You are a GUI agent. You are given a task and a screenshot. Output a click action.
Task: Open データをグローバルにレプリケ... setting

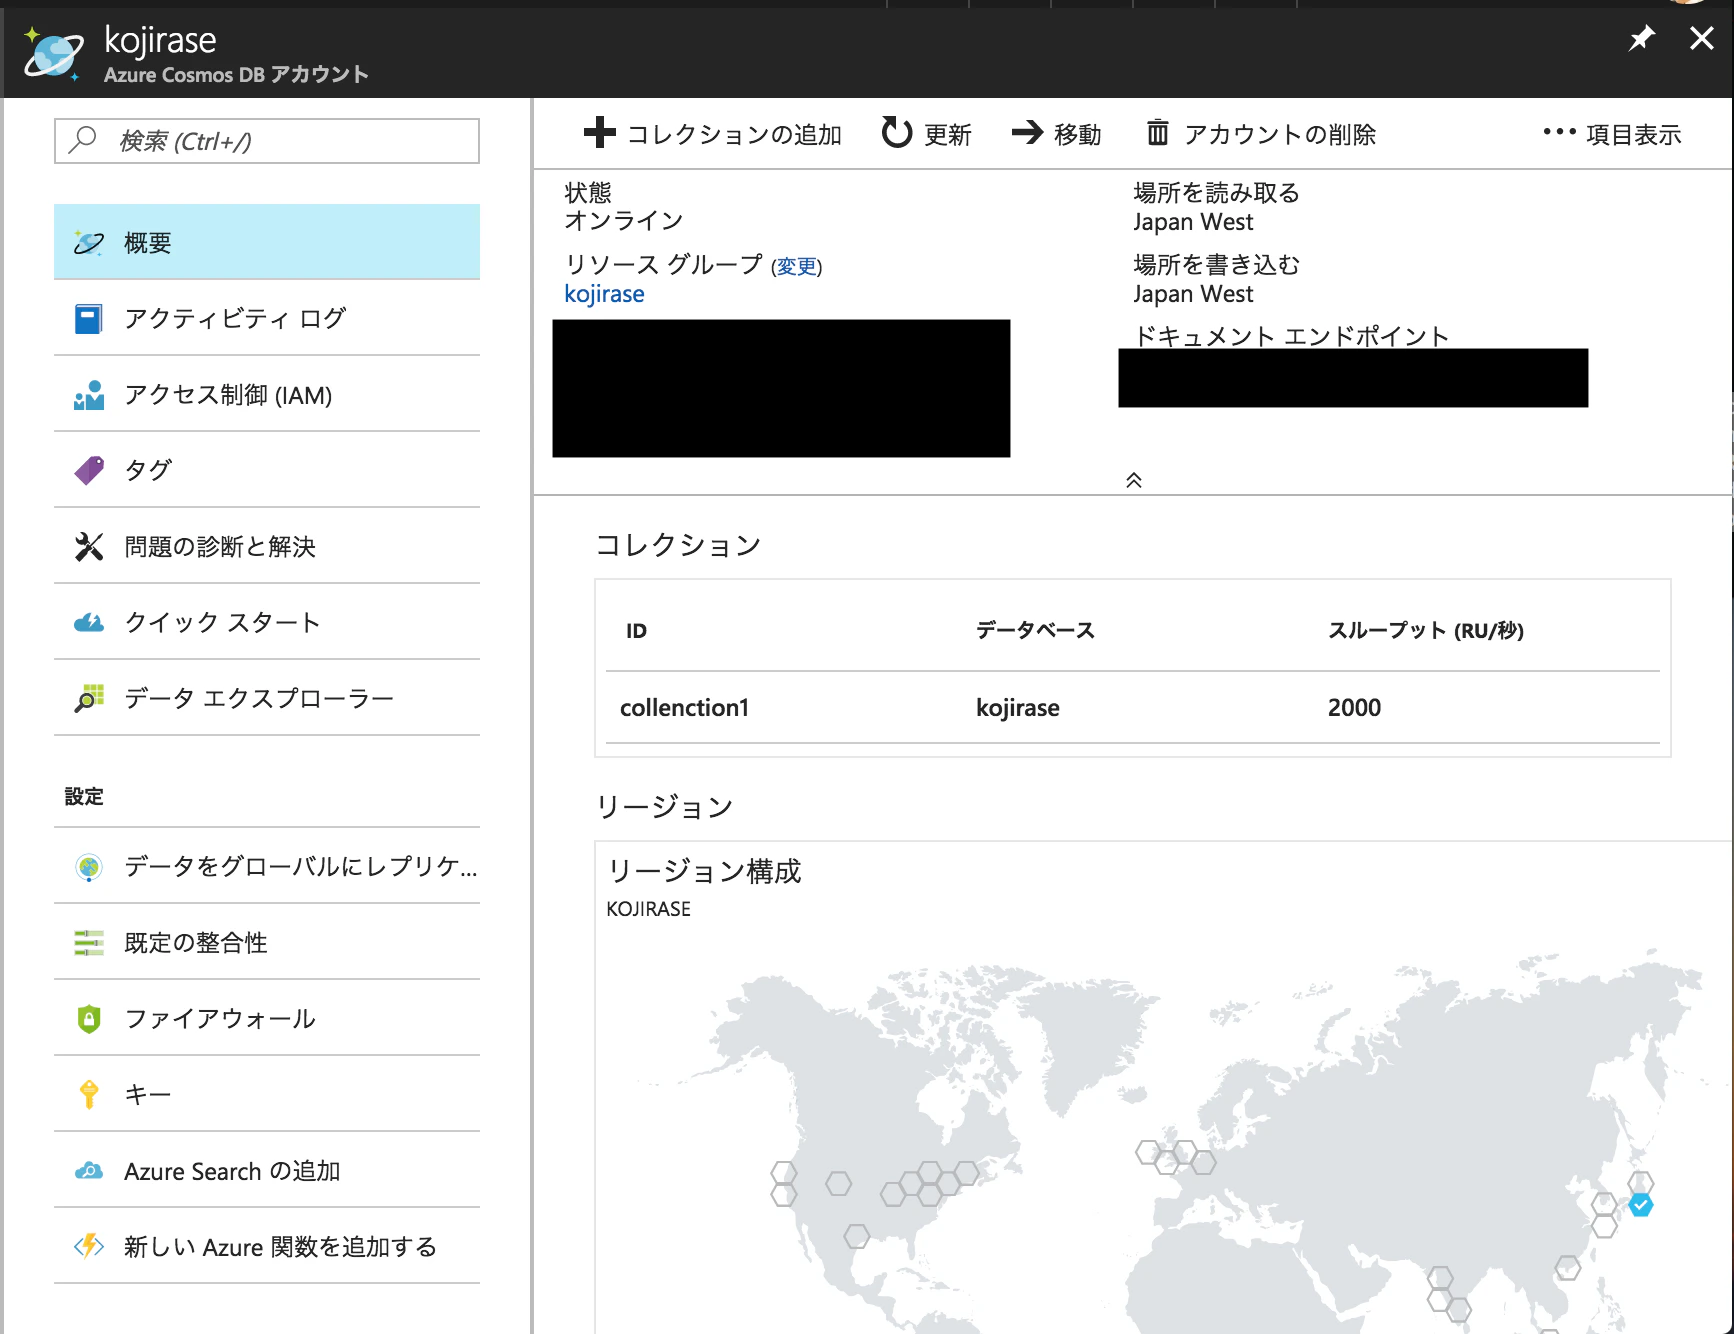coord(267,866)
